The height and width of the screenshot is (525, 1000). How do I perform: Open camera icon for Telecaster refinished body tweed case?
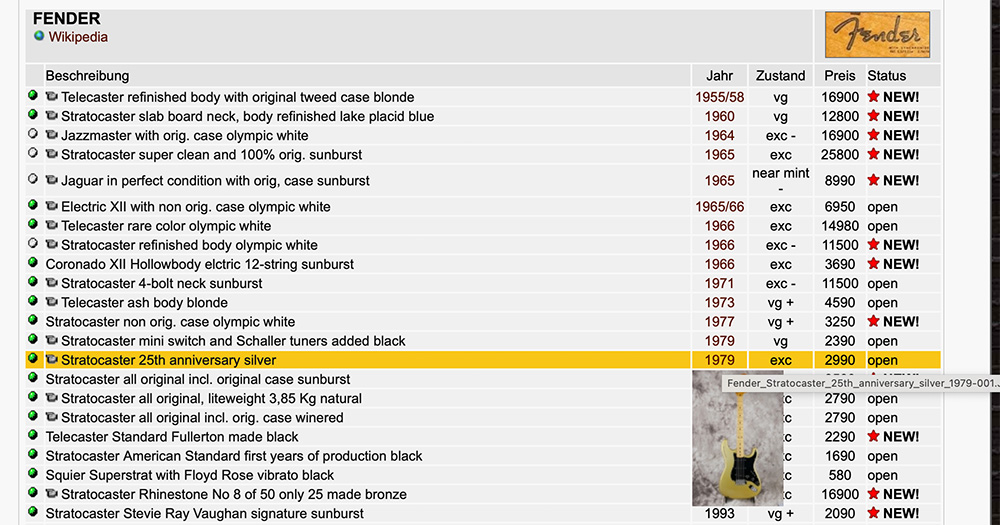click(x=52, y=97)
